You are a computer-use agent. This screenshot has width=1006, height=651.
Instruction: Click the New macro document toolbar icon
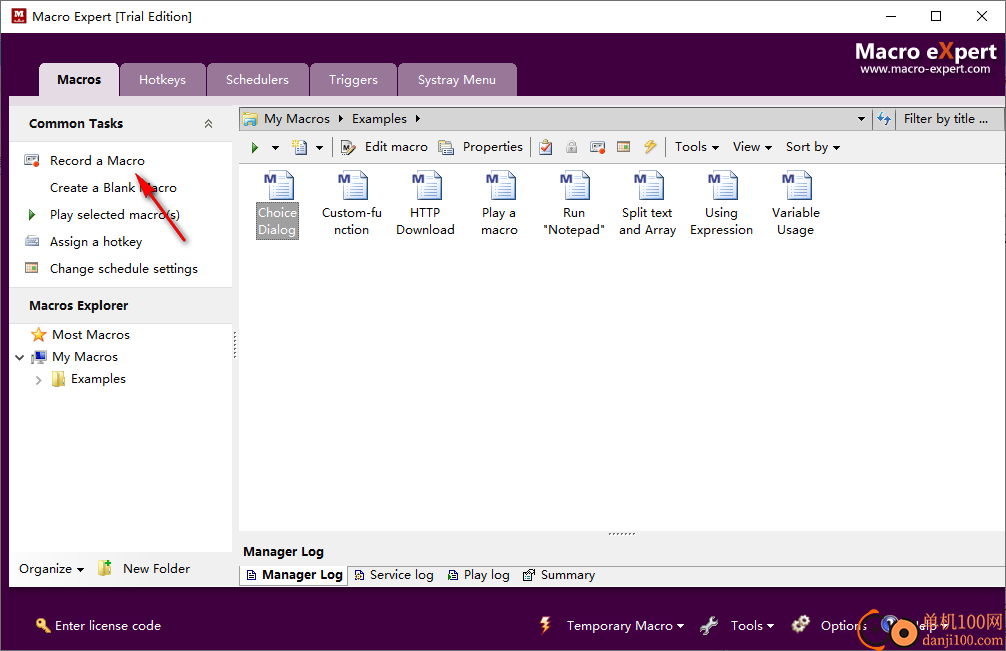pos(300,148)
